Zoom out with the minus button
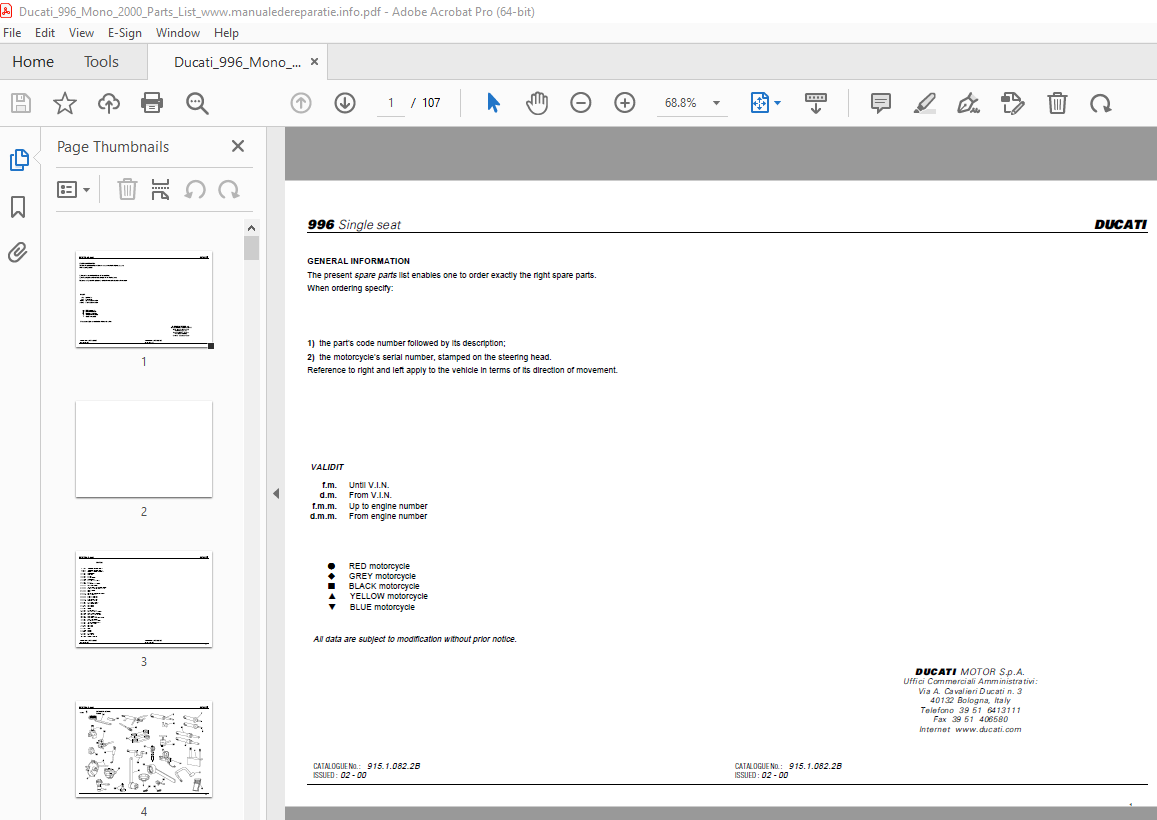Image resolution: width=1157 pixels, height=820 pixels. [581, 103]
